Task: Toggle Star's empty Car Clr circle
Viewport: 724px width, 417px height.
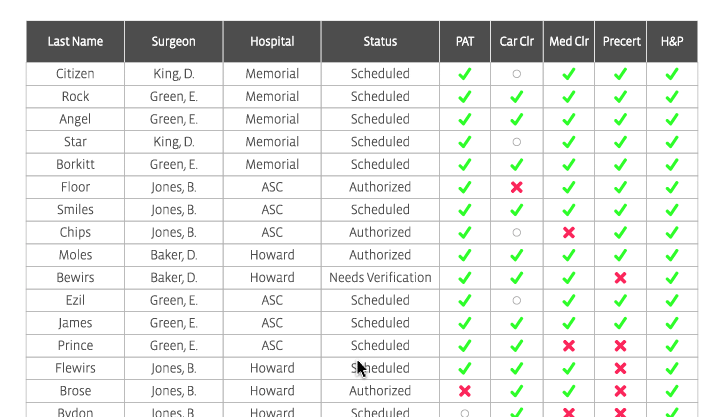Action: click(x=517, y=142)
